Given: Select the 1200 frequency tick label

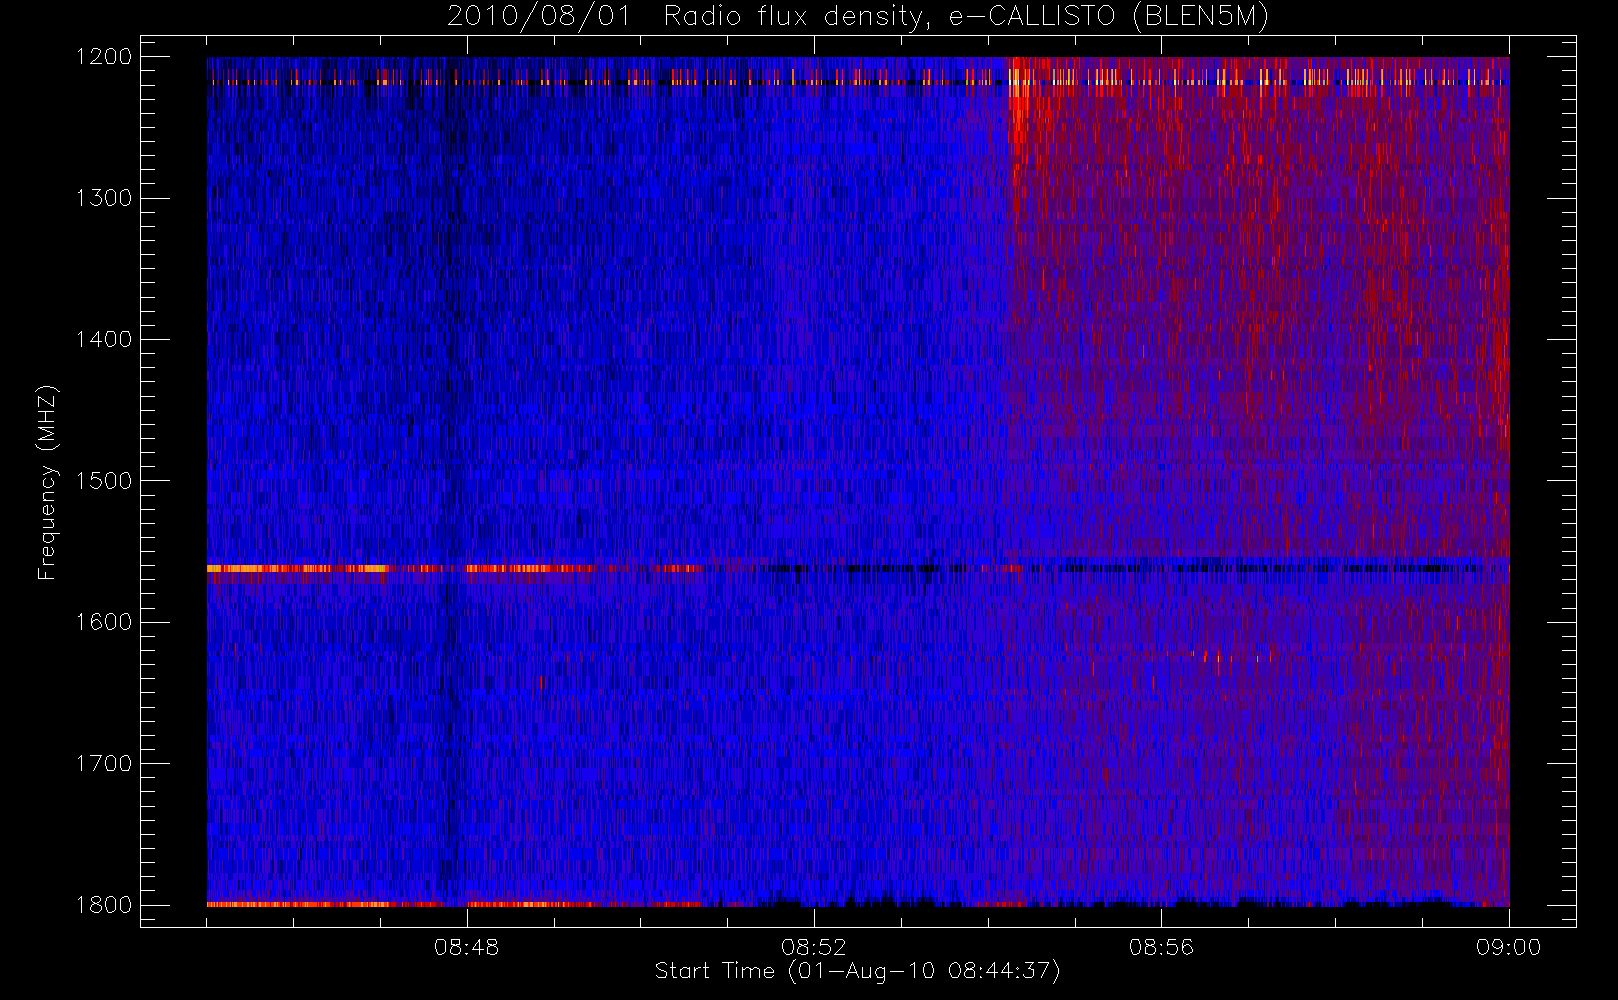Looking at the screenshot, I should pyautogui.click(x=104, y=57).
